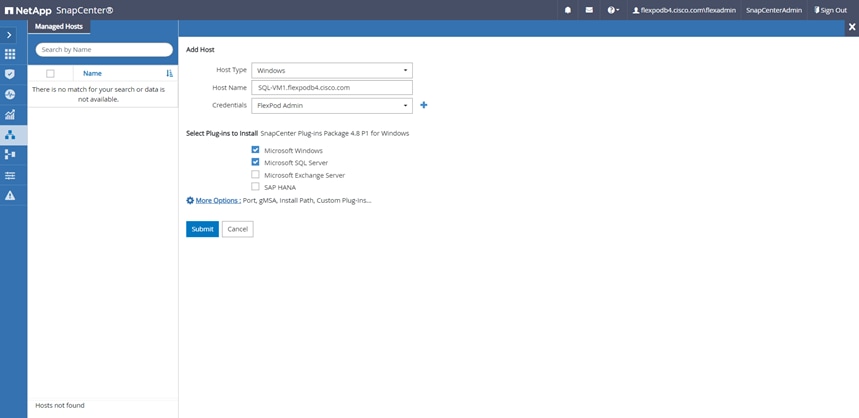859x418 pixels.
Task: Add new credential with plus icon
Action: point(423,105)
